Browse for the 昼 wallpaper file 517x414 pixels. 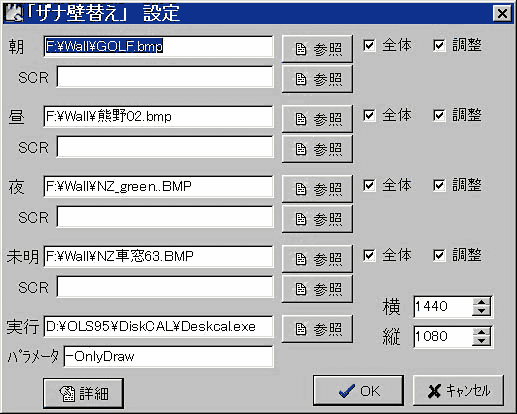click(x=317, y=119)
